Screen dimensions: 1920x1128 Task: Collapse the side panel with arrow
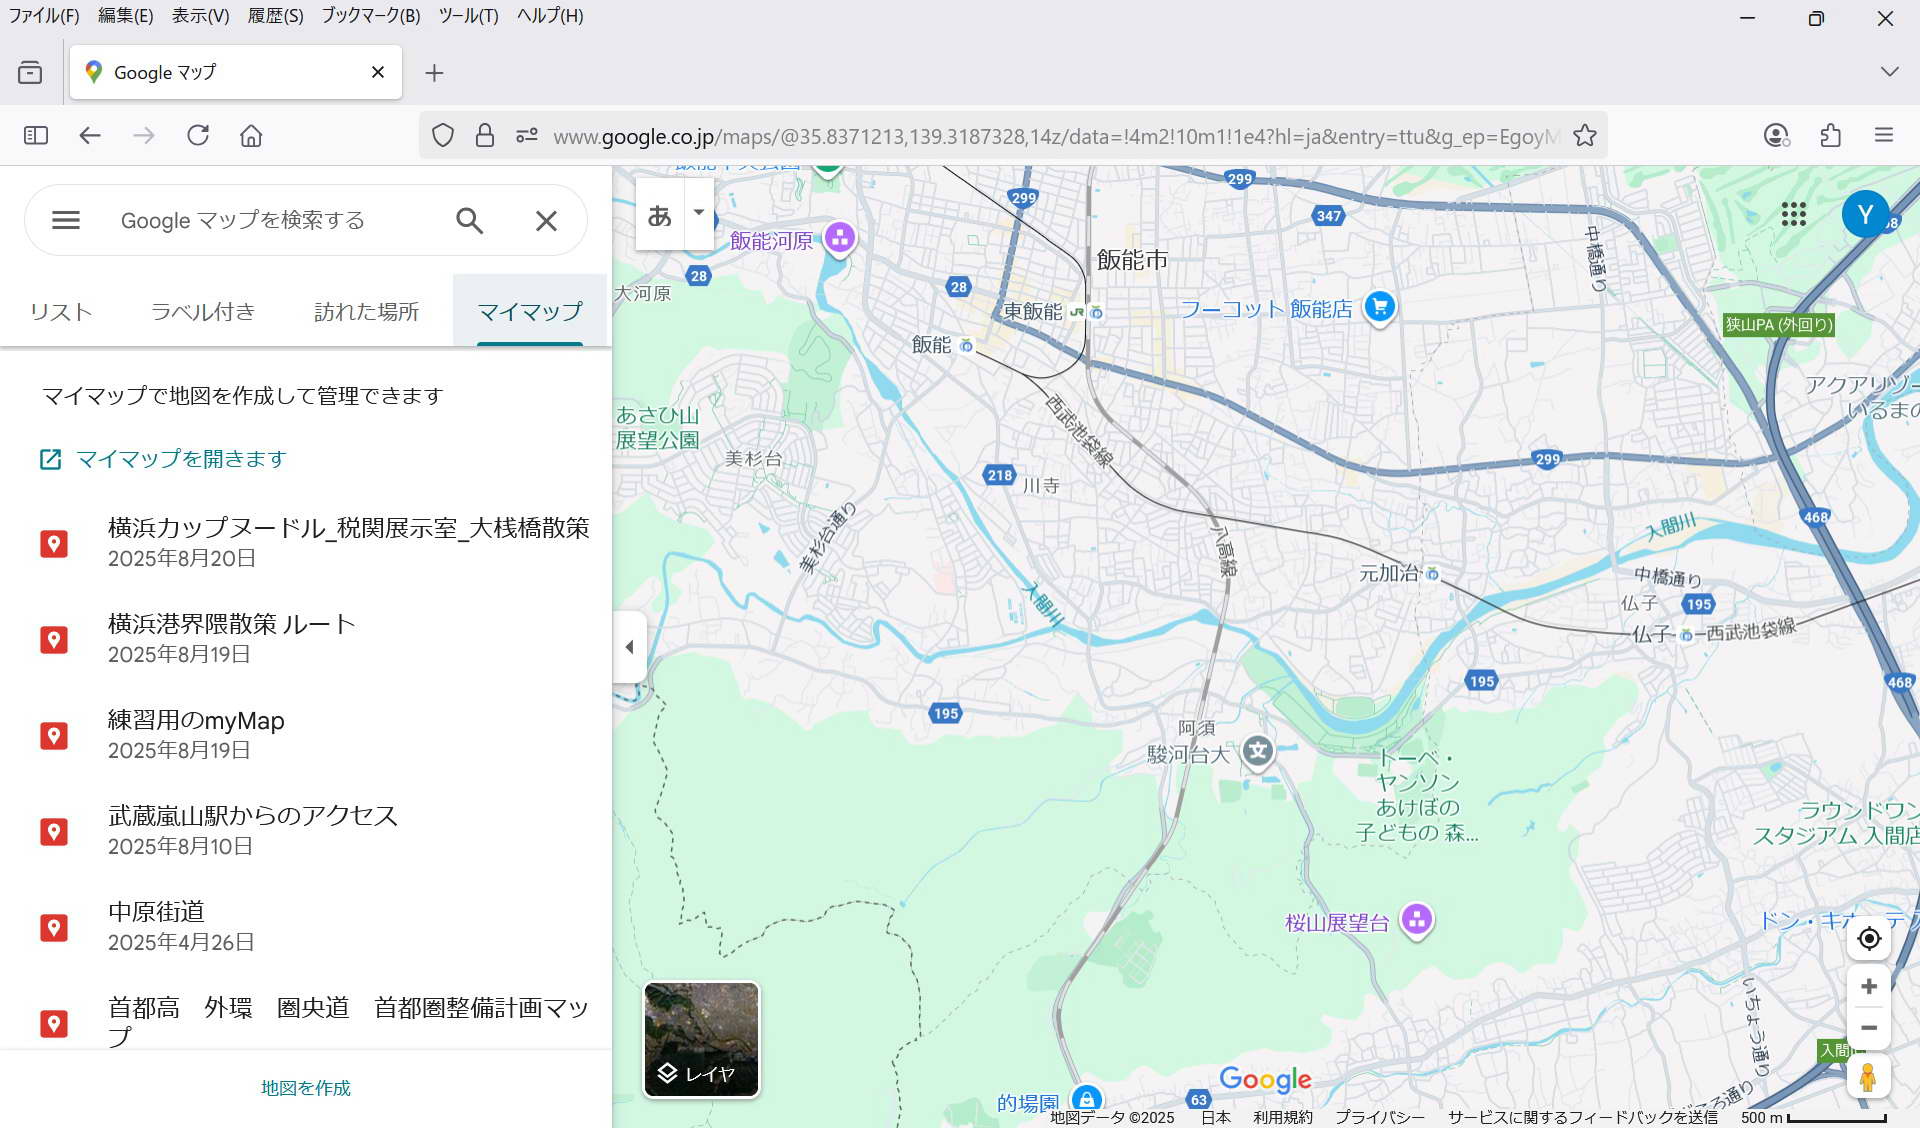(x=629, y=647)
